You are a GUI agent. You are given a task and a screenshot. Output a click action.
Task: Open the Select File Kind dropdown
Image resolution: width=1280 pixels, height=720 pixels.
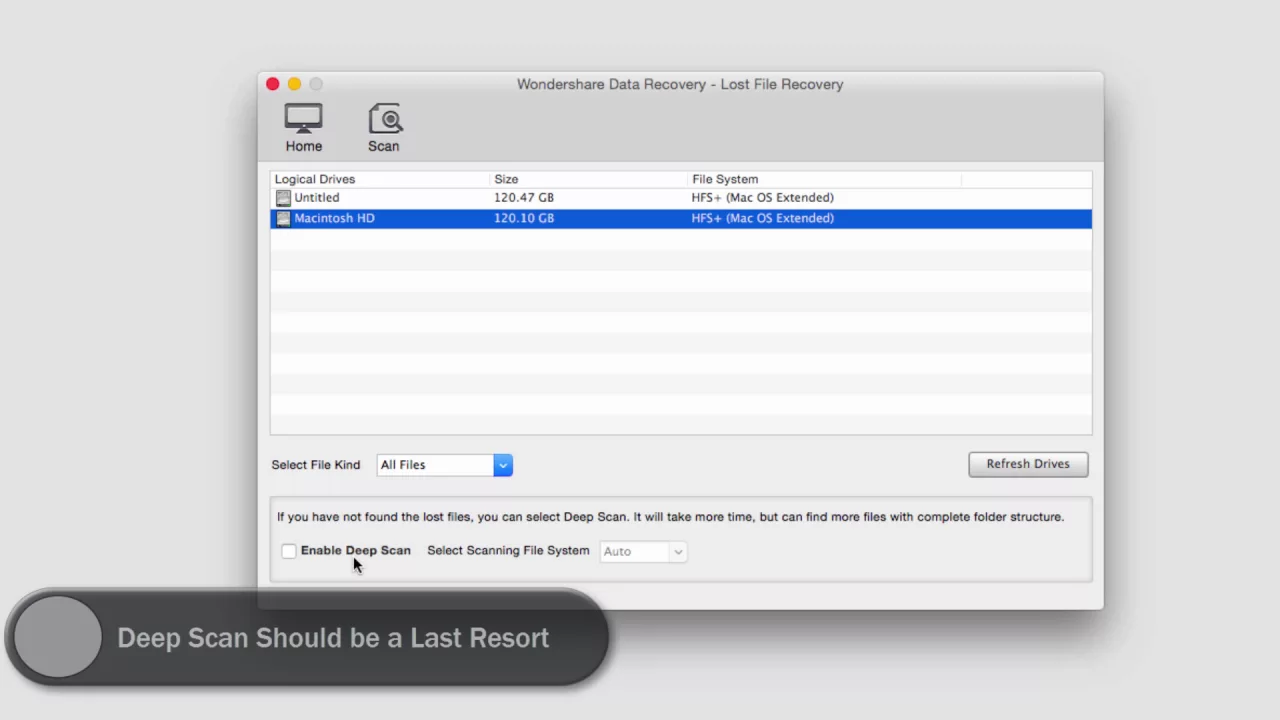coord(445,465)
